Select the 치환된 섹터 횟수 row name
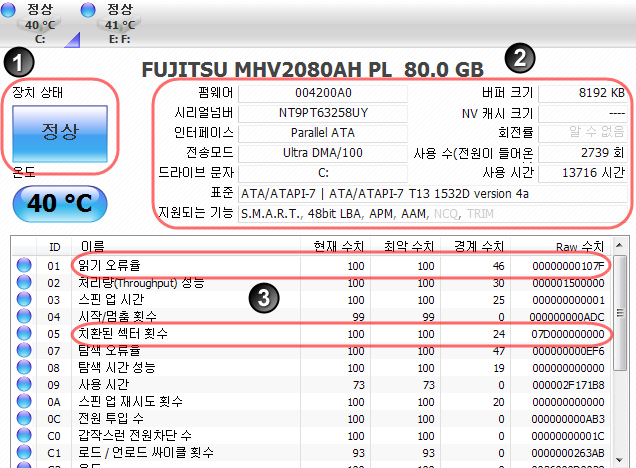Viewport: 636px width, 468px height. [123, 333]
